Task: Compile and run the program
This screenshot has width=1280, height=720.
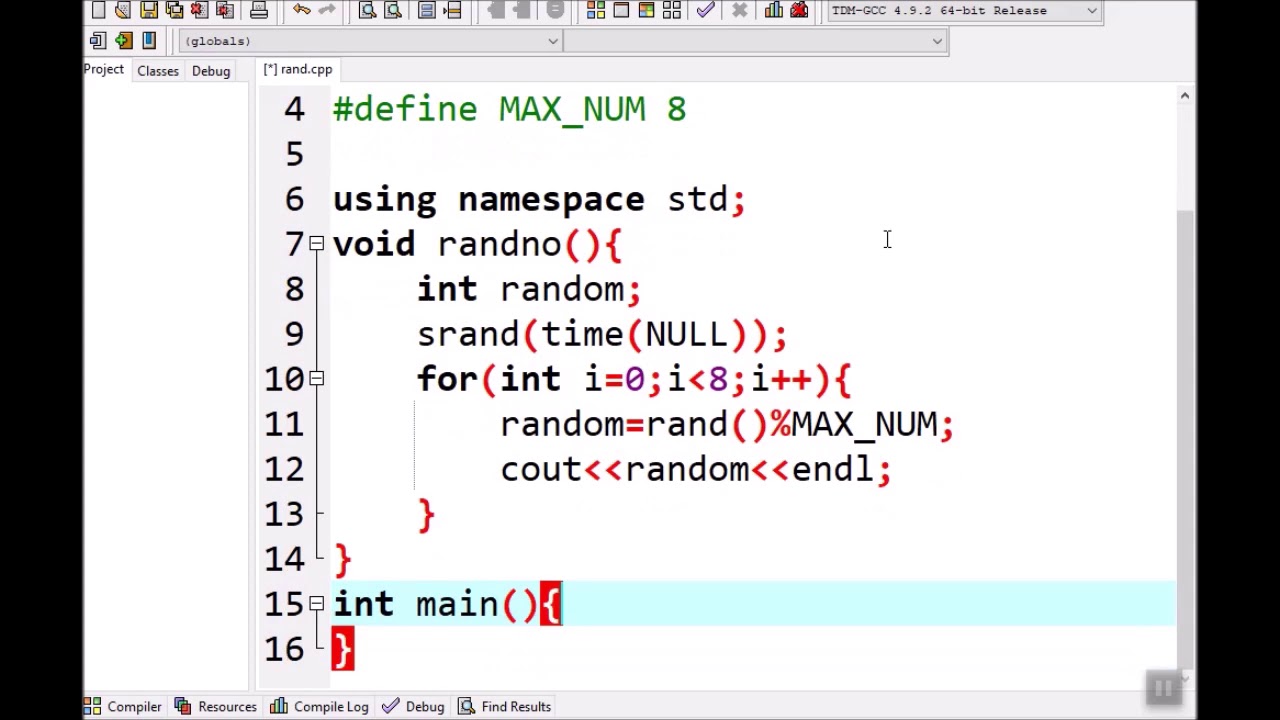Action: [646, 10]
